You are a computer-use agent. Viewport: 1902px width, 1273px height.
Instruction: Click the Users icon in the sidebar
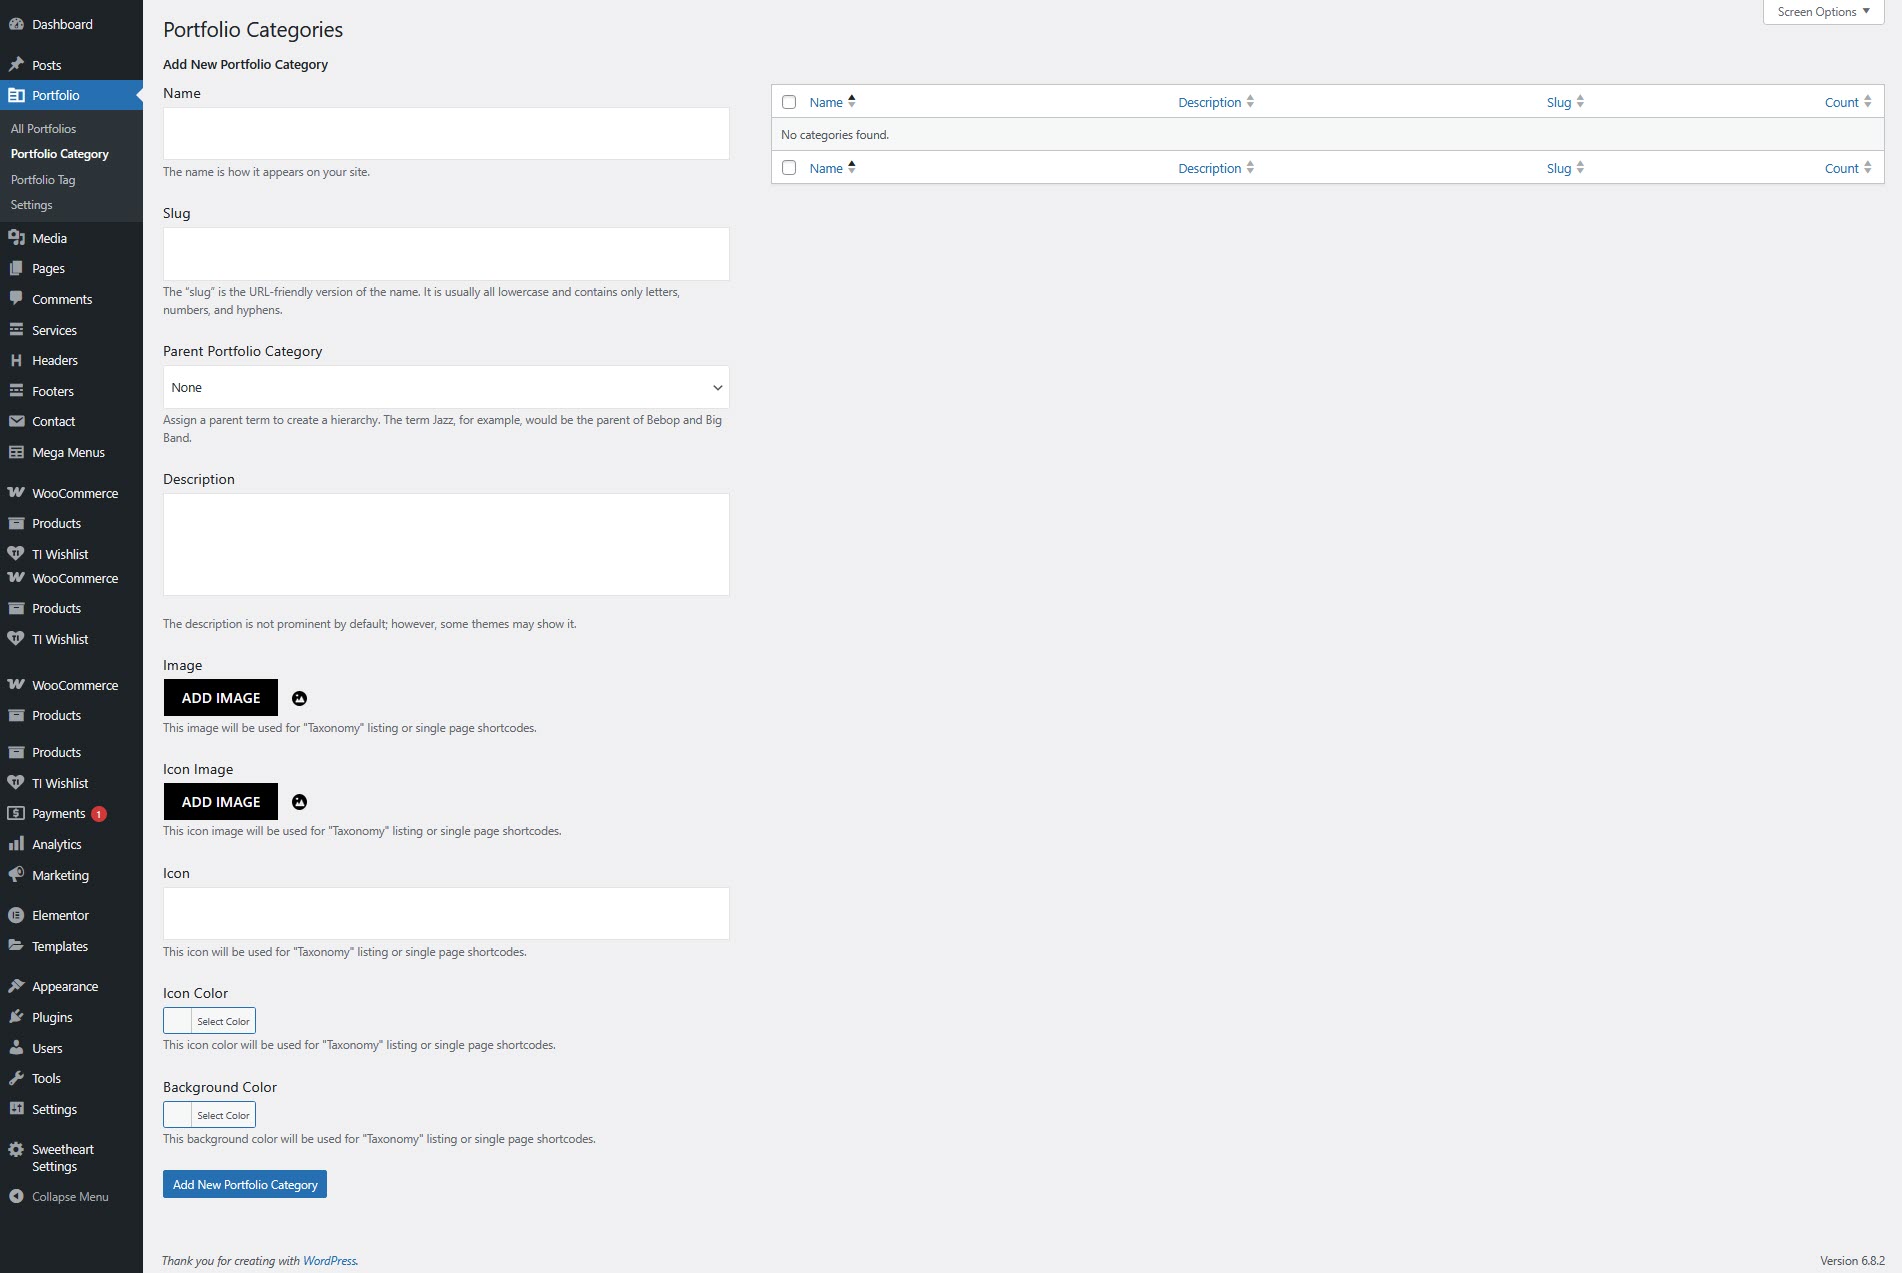16,1048
